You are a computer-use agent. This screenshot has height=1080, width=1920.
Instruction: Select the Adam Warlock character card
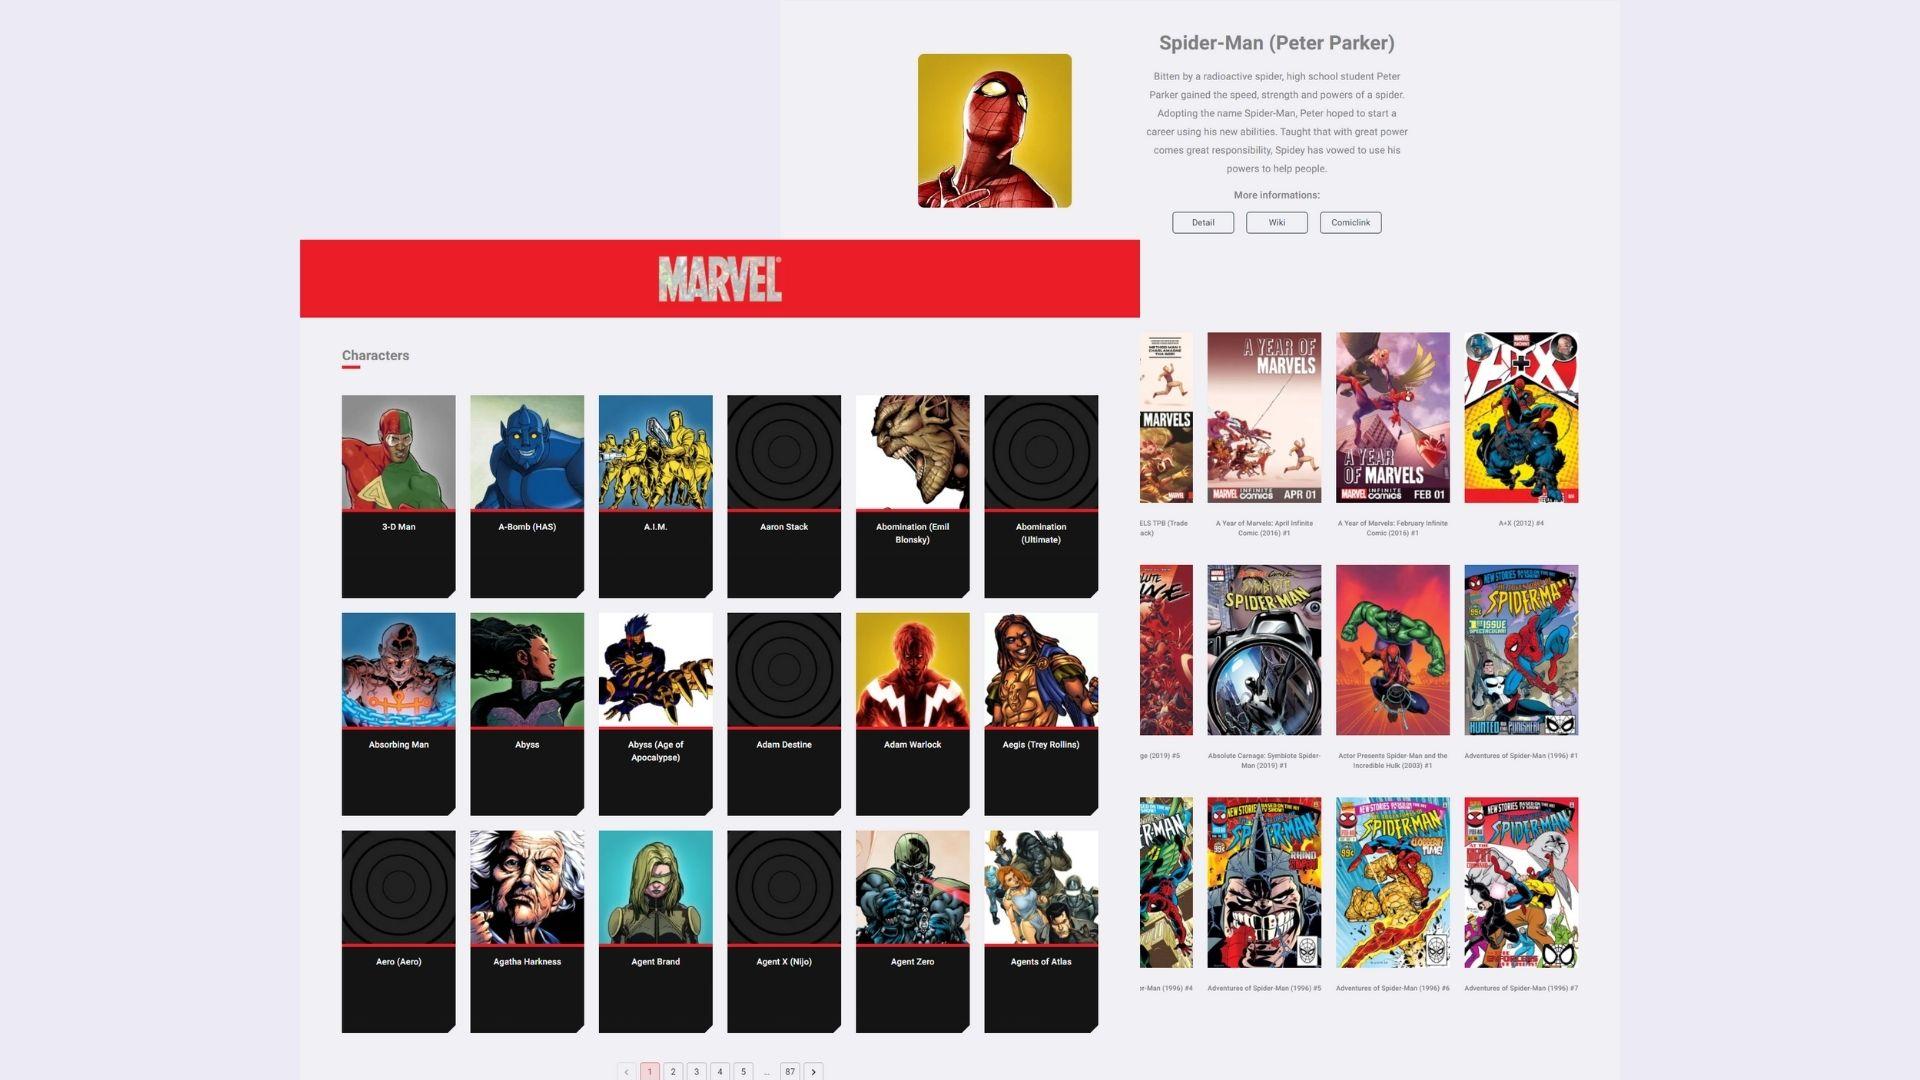[x=913, y=713]
